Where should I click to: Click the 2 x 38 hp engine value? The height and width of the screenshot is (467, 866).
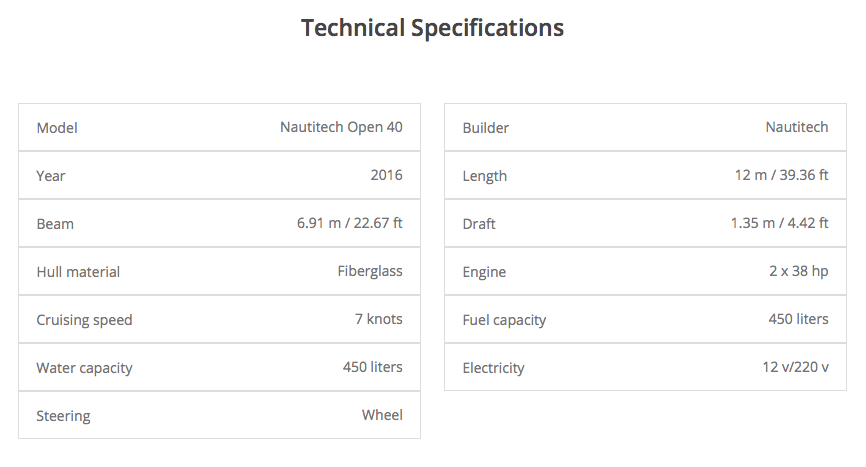tap(793, 271)
